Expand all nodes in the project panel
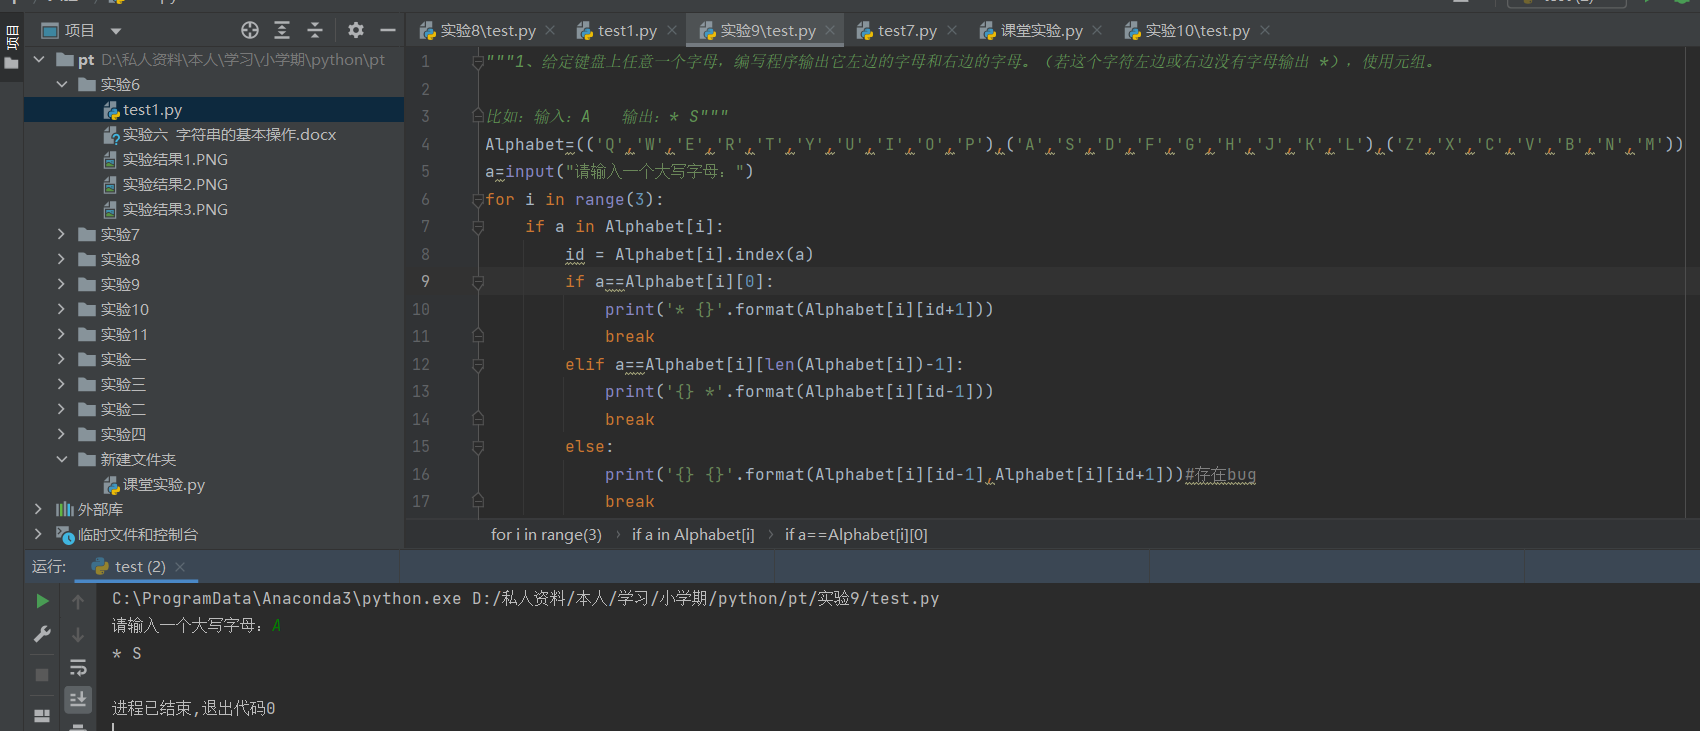Image resolution: width=1700 pixels, height=731 pixels. (x=282, y=30)
